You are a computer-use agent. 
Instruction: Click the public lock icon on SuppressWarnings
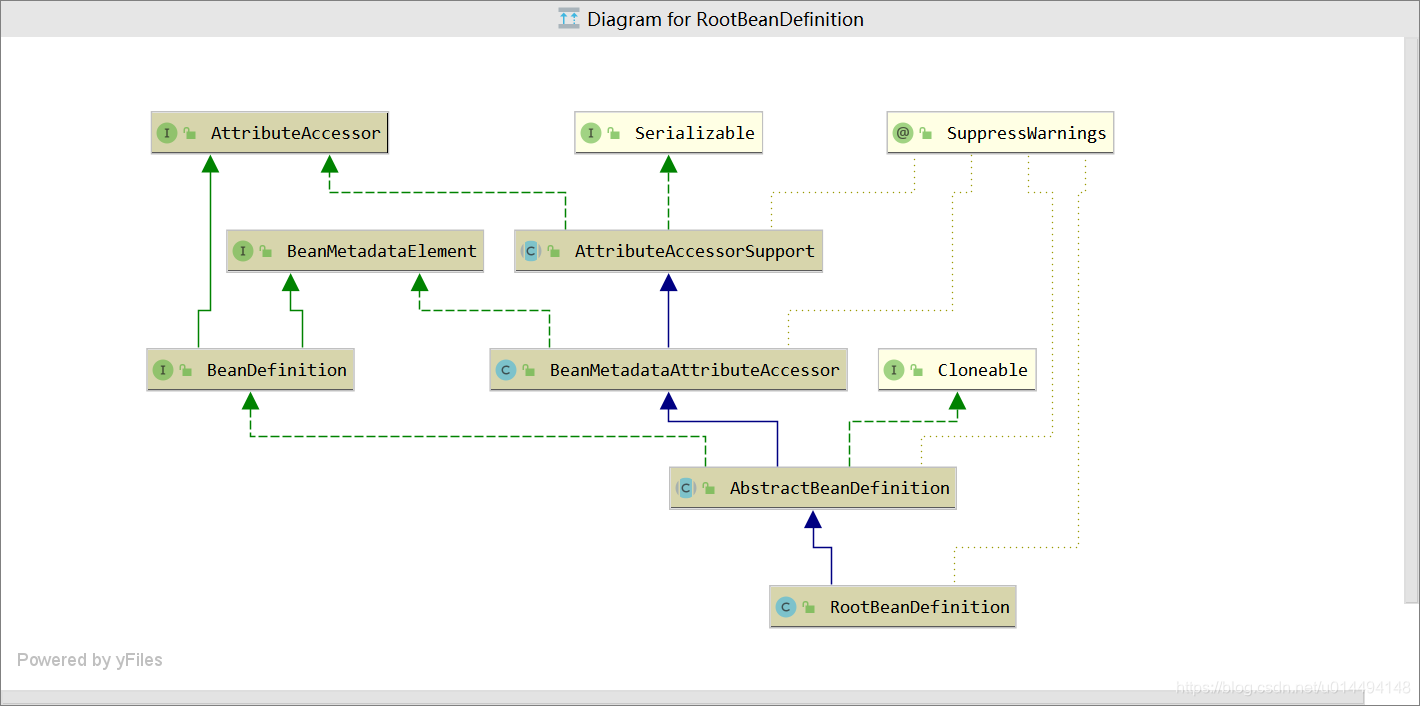(926, 133)
